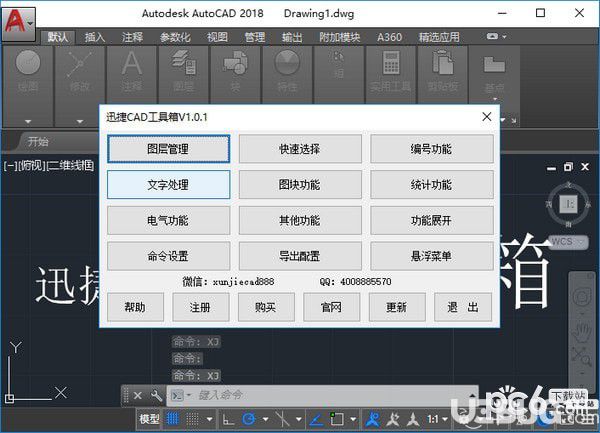Open the 剪贴板 clipboard panel icon
600x433 pixels.
click(x=443, y=63)
